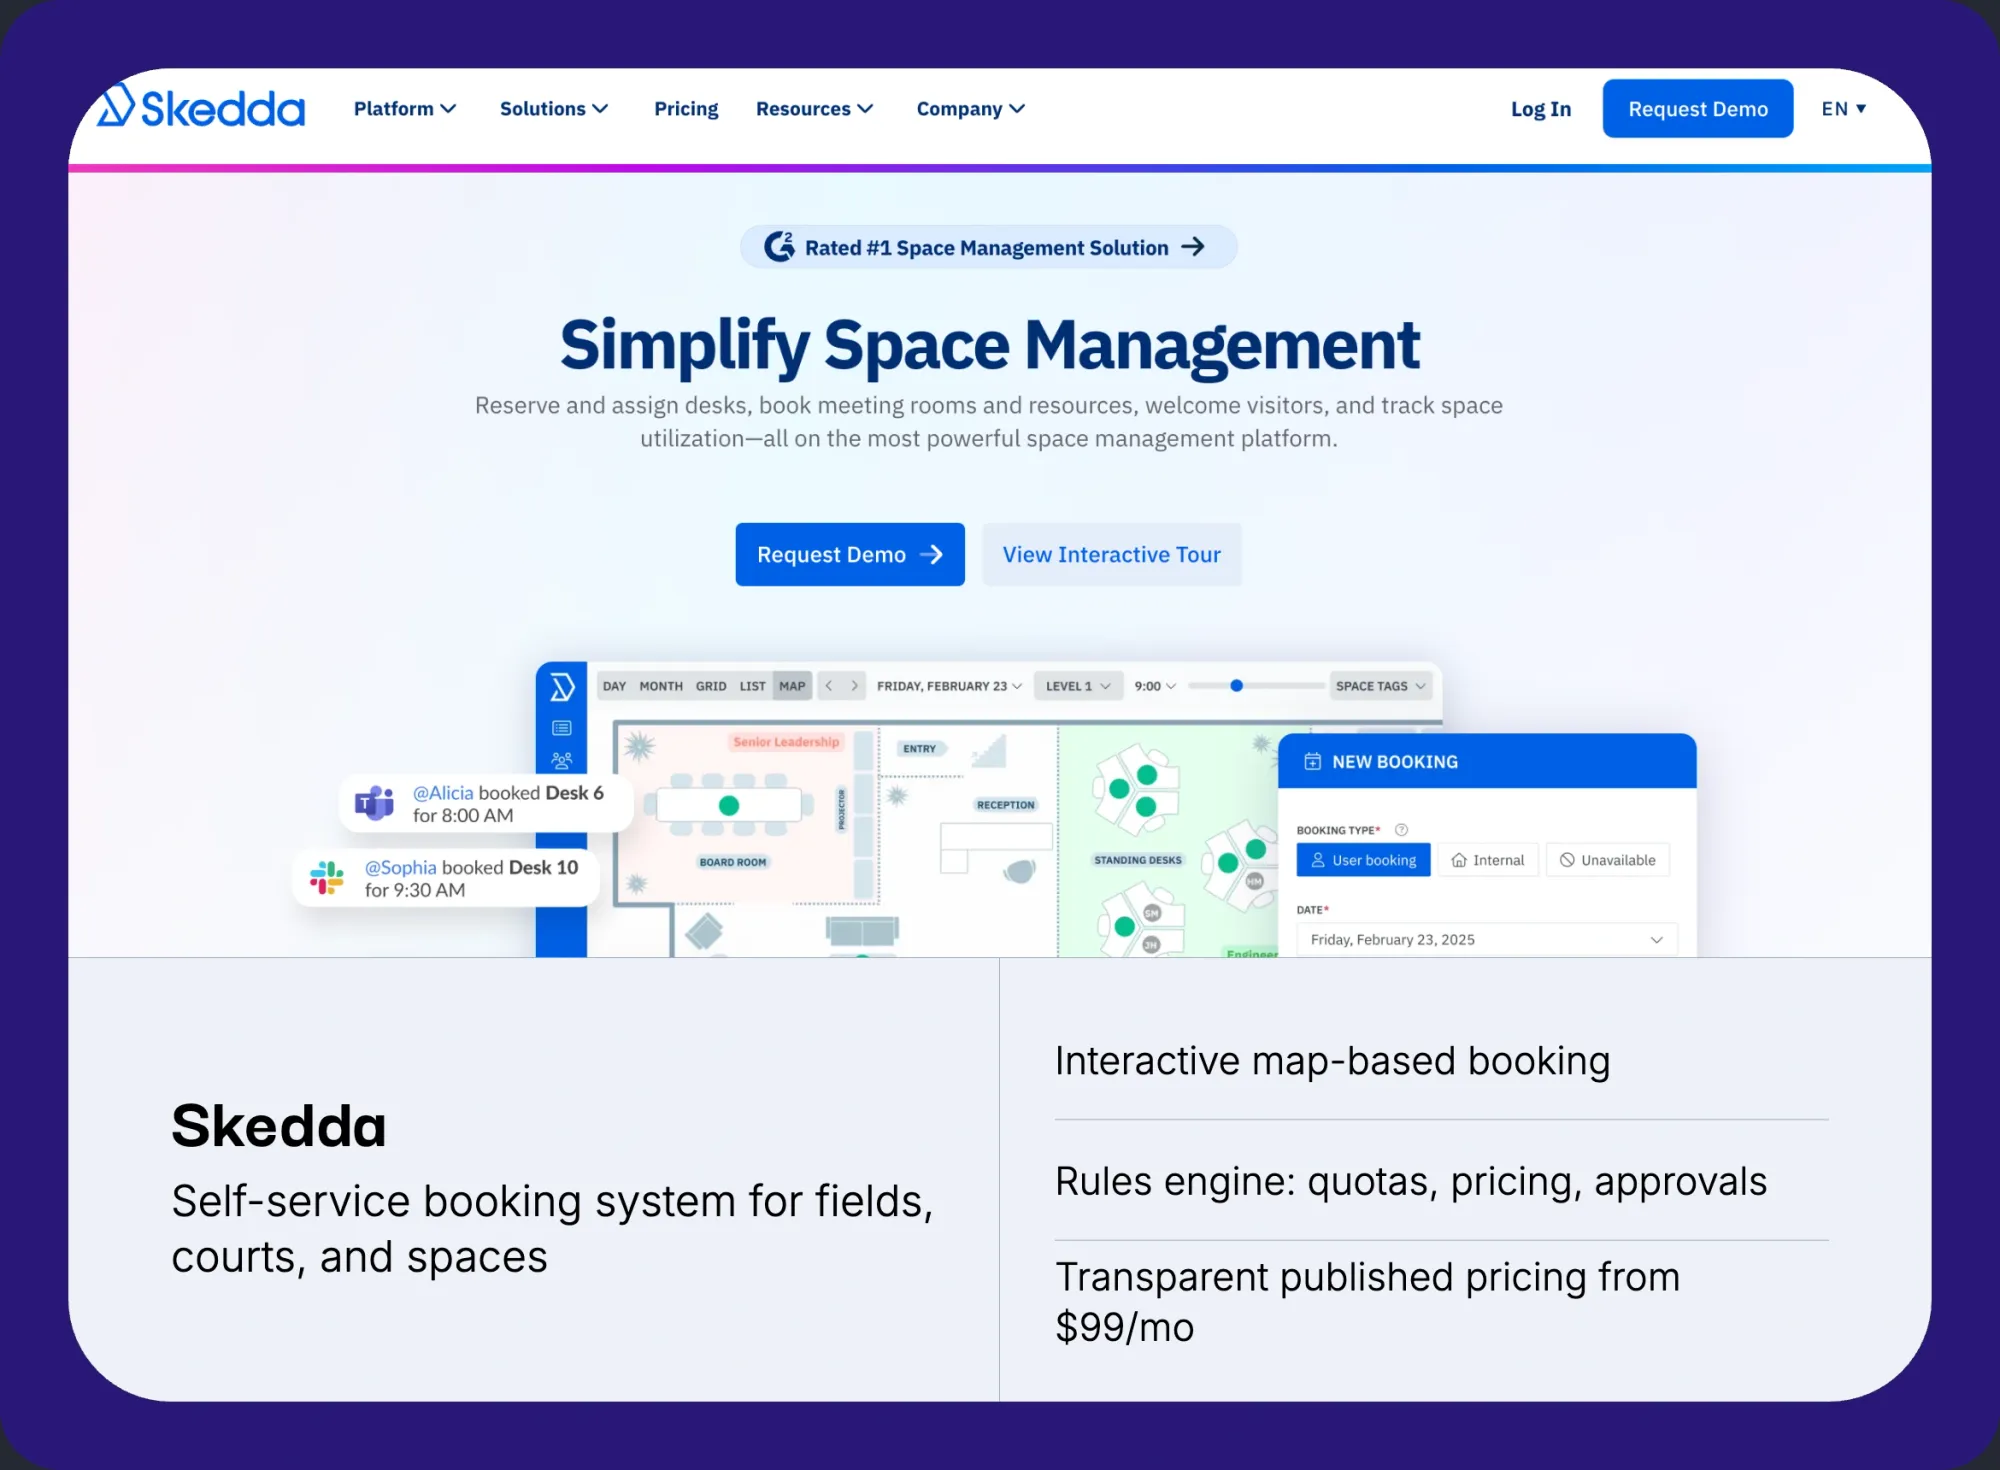Click the list icon in the app sidebar
Screen dimensions: 2000x1470
(562, 728)
